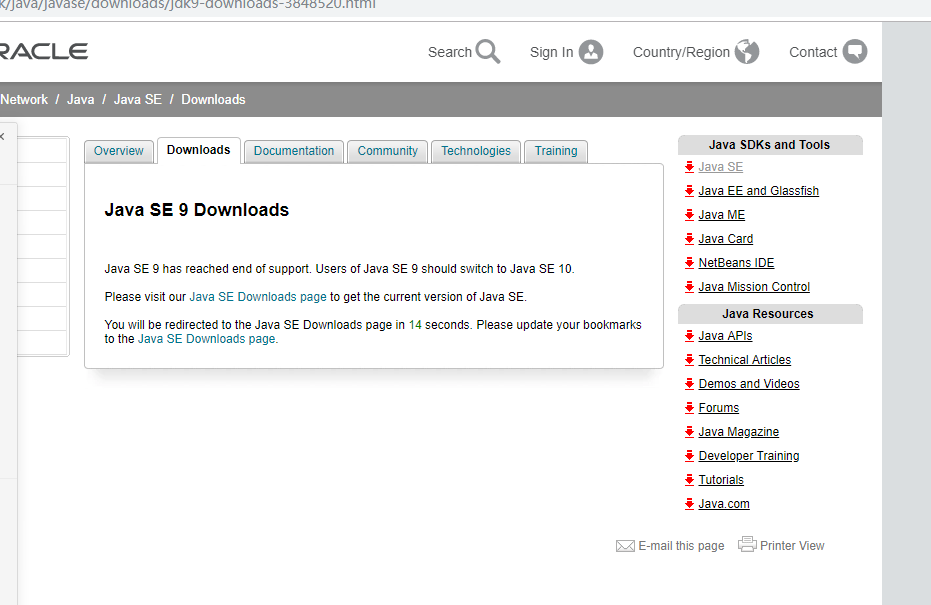Viewport: 931px width, 605px height.
Task: Click red arrow icon beside Tutorials
Action: point(689,480)
